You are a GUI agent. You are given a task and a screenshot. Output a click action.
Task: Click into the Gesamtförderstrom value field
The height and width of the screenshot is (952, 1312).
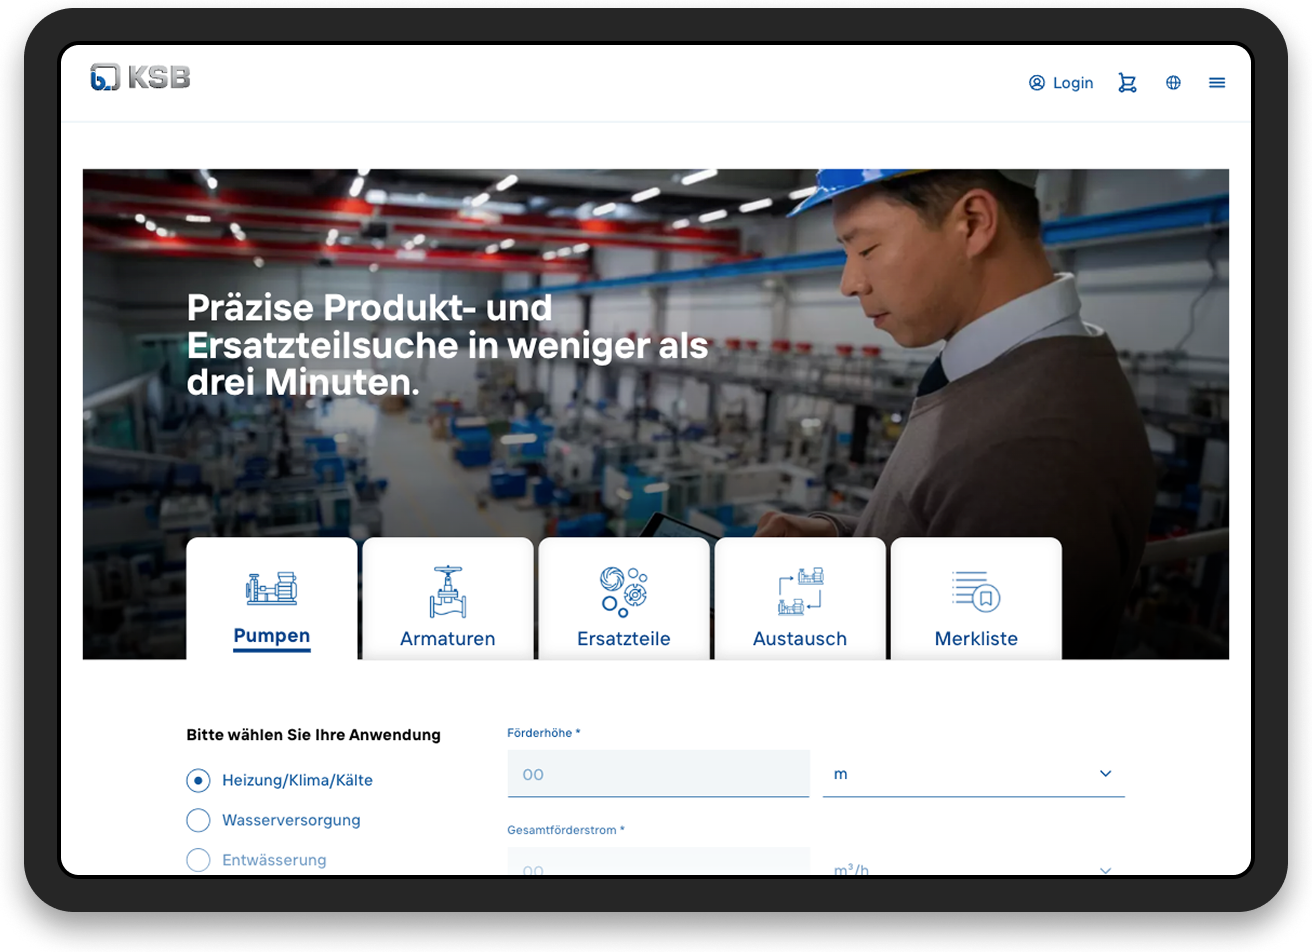click(x=658, y=864)
